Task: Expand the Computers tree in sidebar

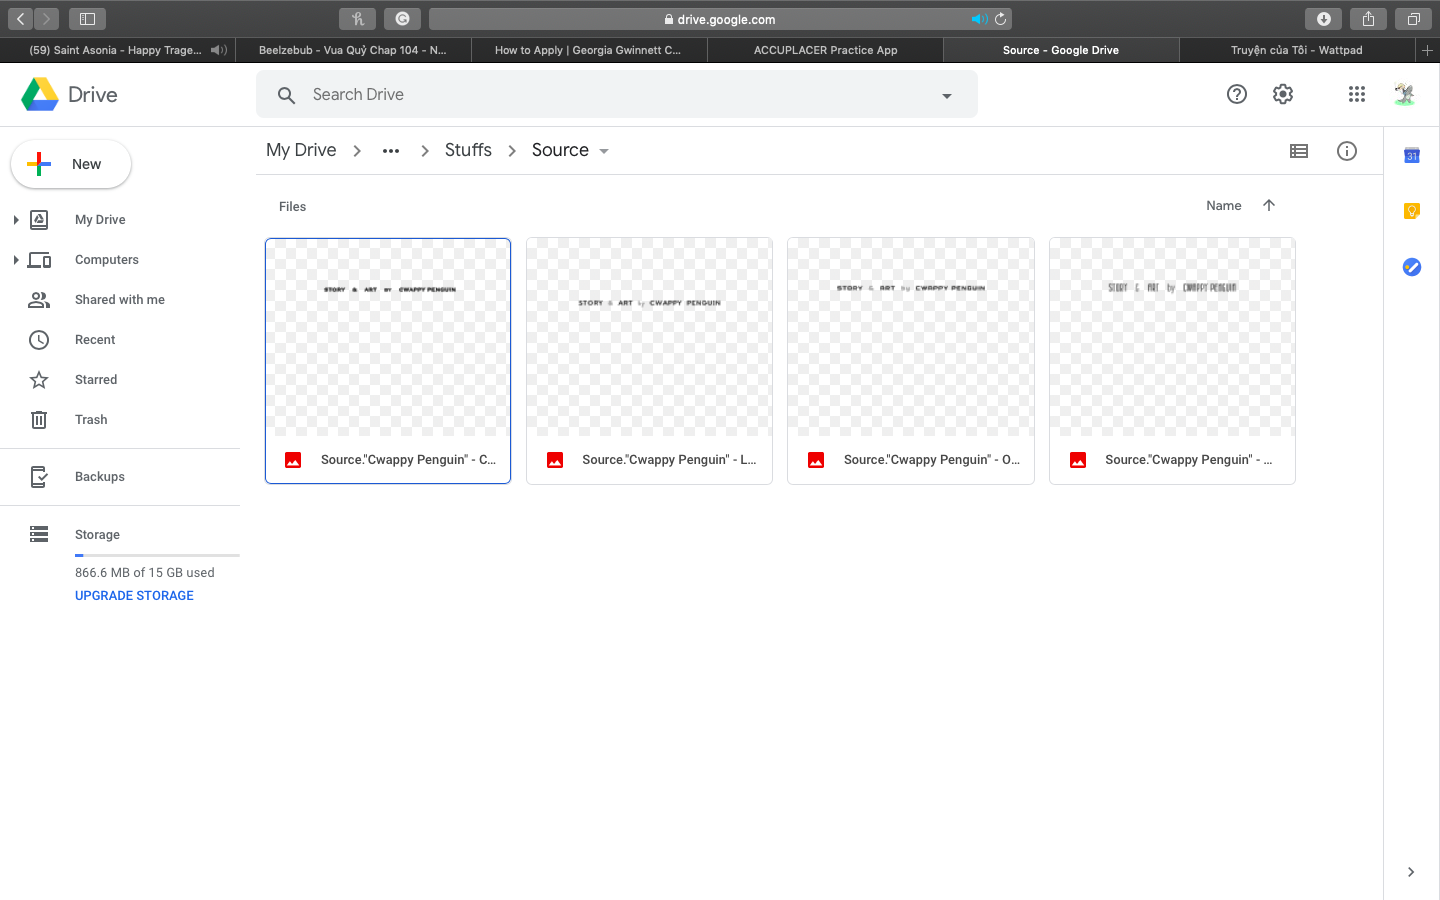Action: 16,260
